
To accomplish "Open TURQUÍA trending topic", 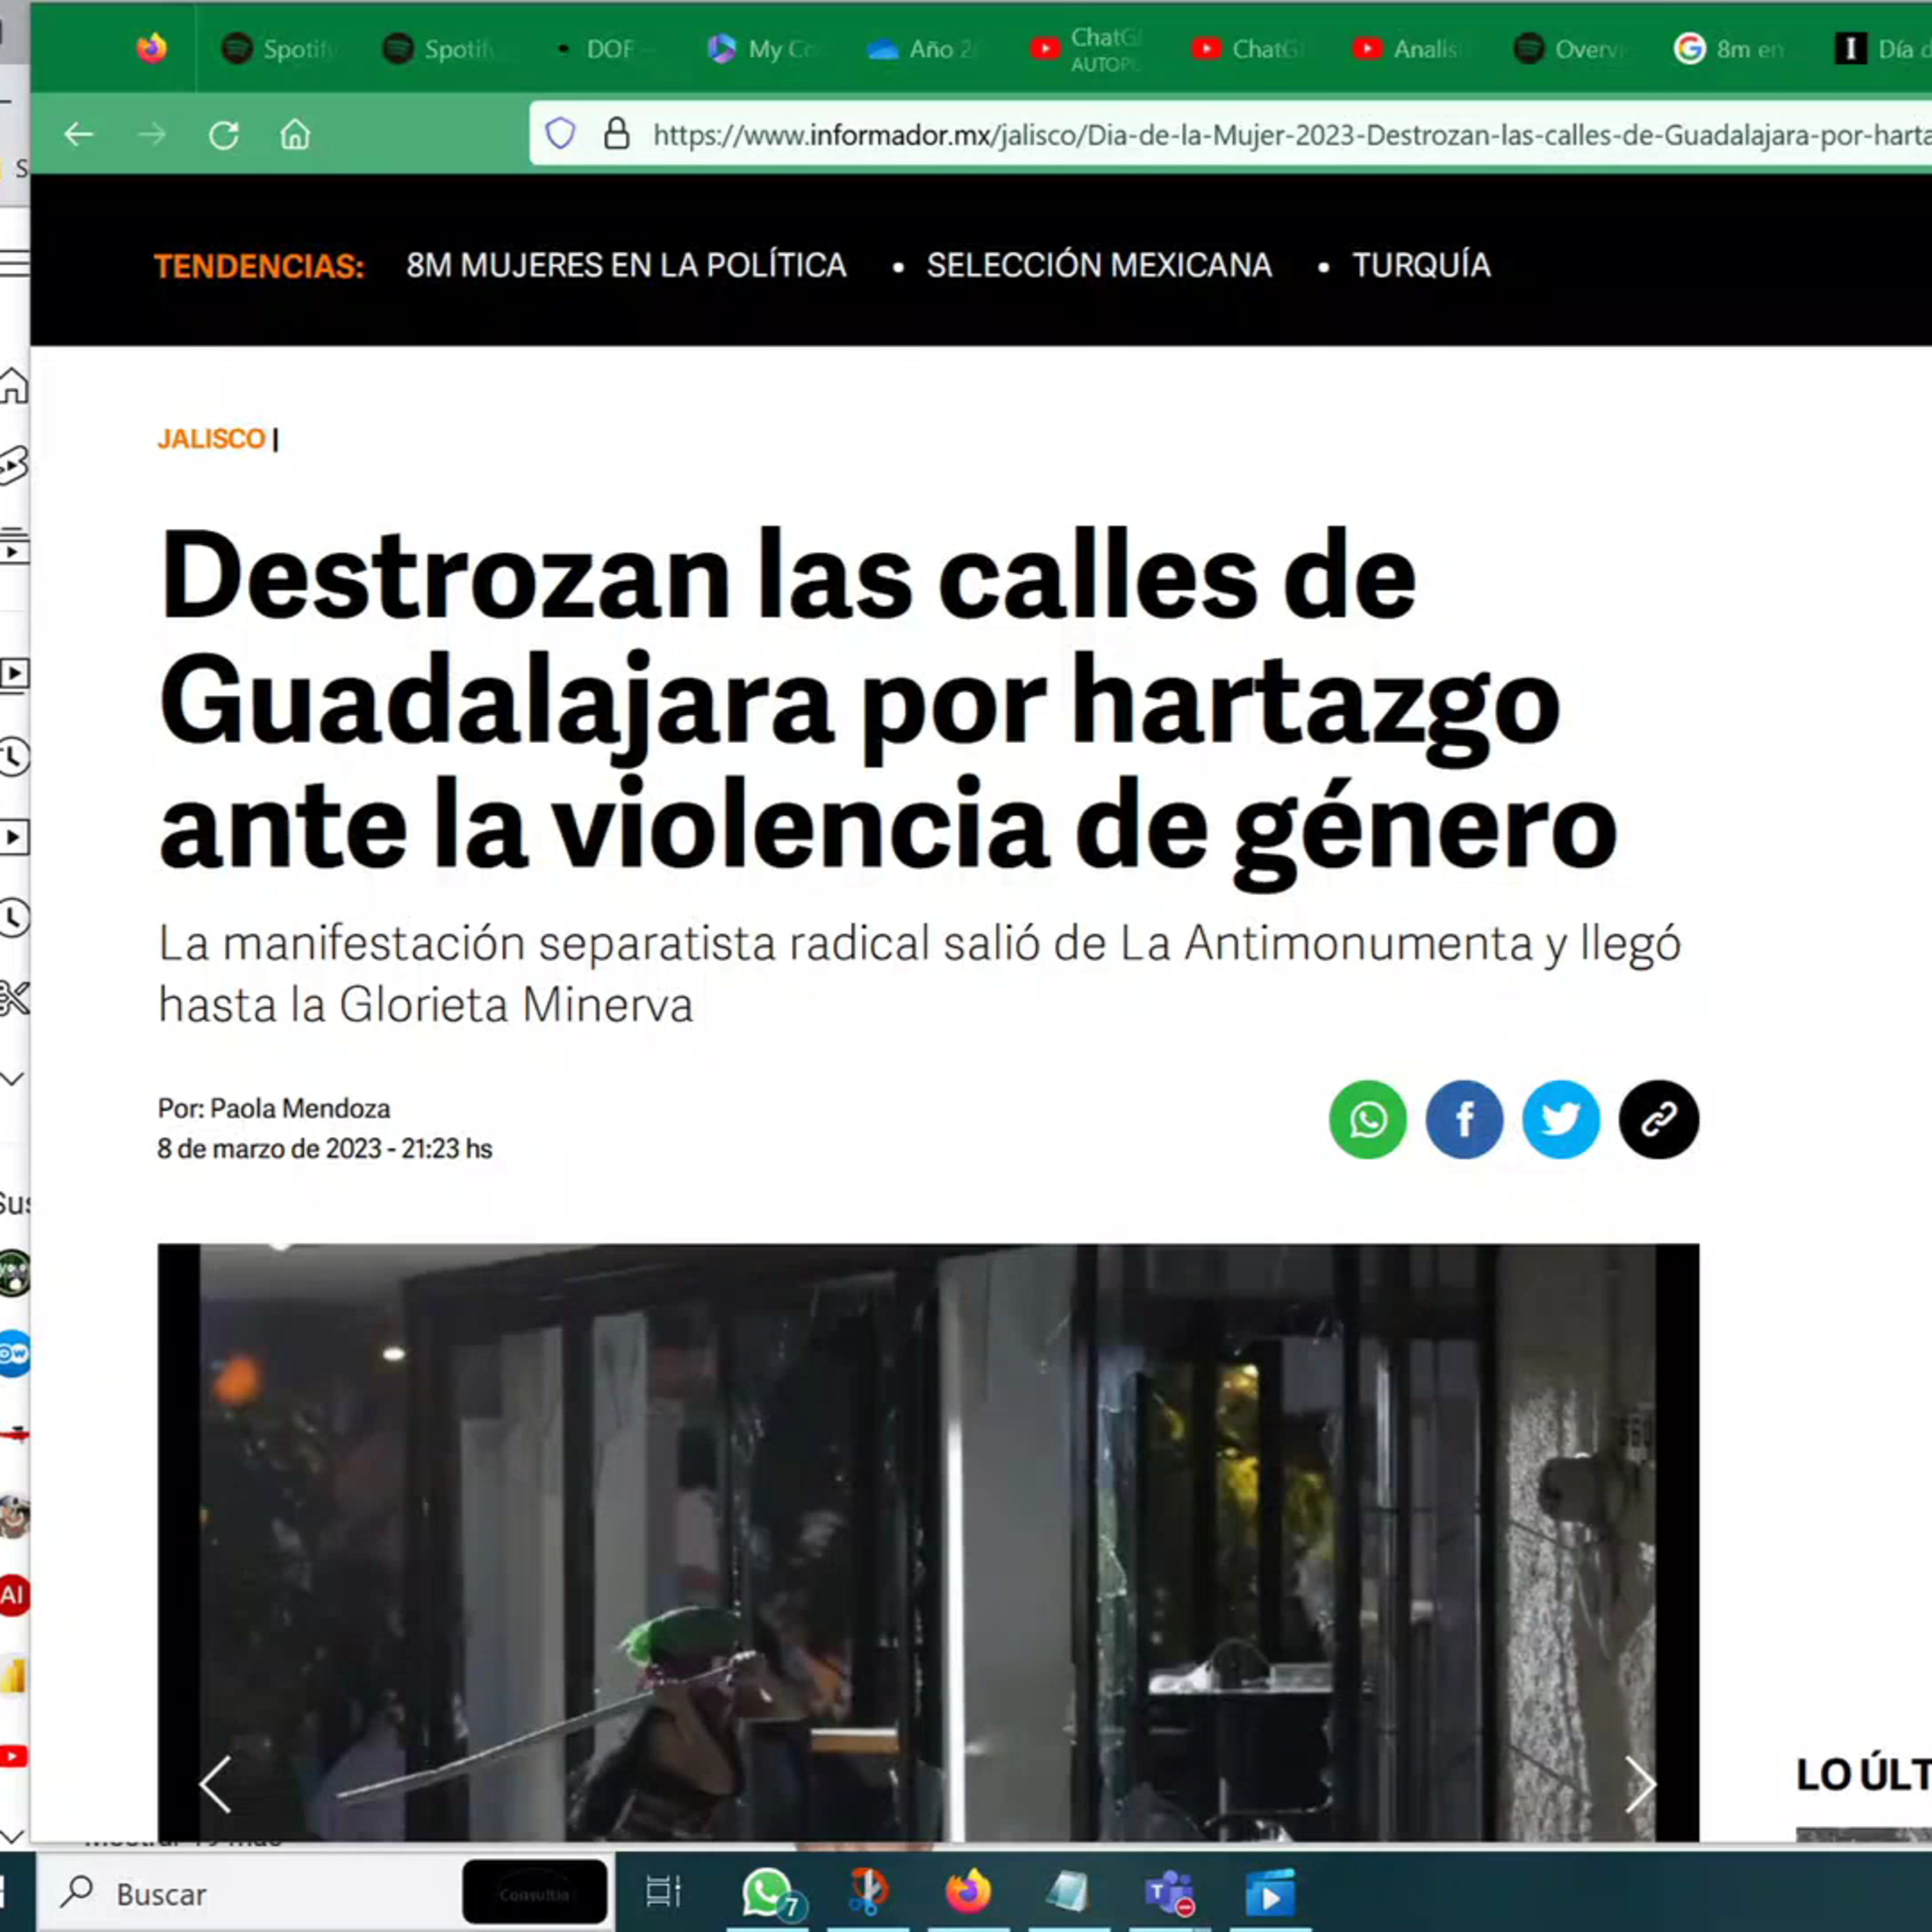I will [1420, 266].
